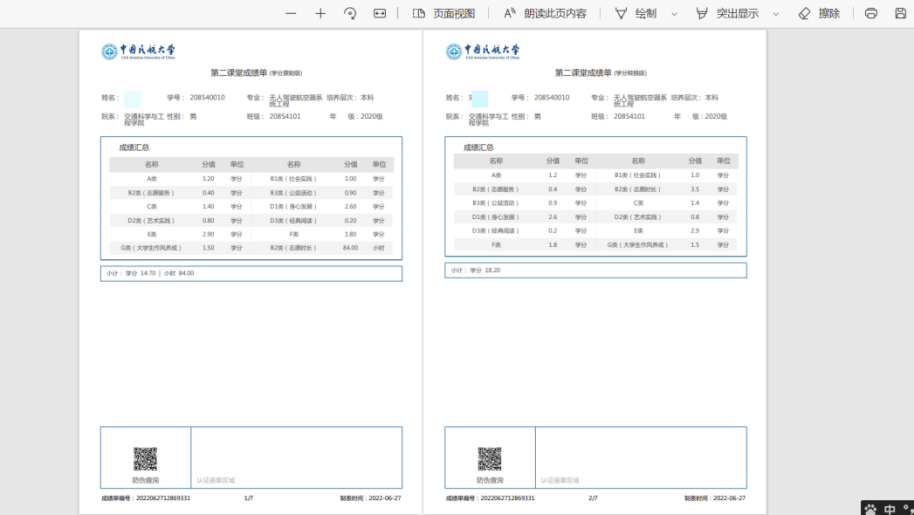Click the zoom in plus icon
This screenshot has width=914, height=515.
click(x=320, y=13)
